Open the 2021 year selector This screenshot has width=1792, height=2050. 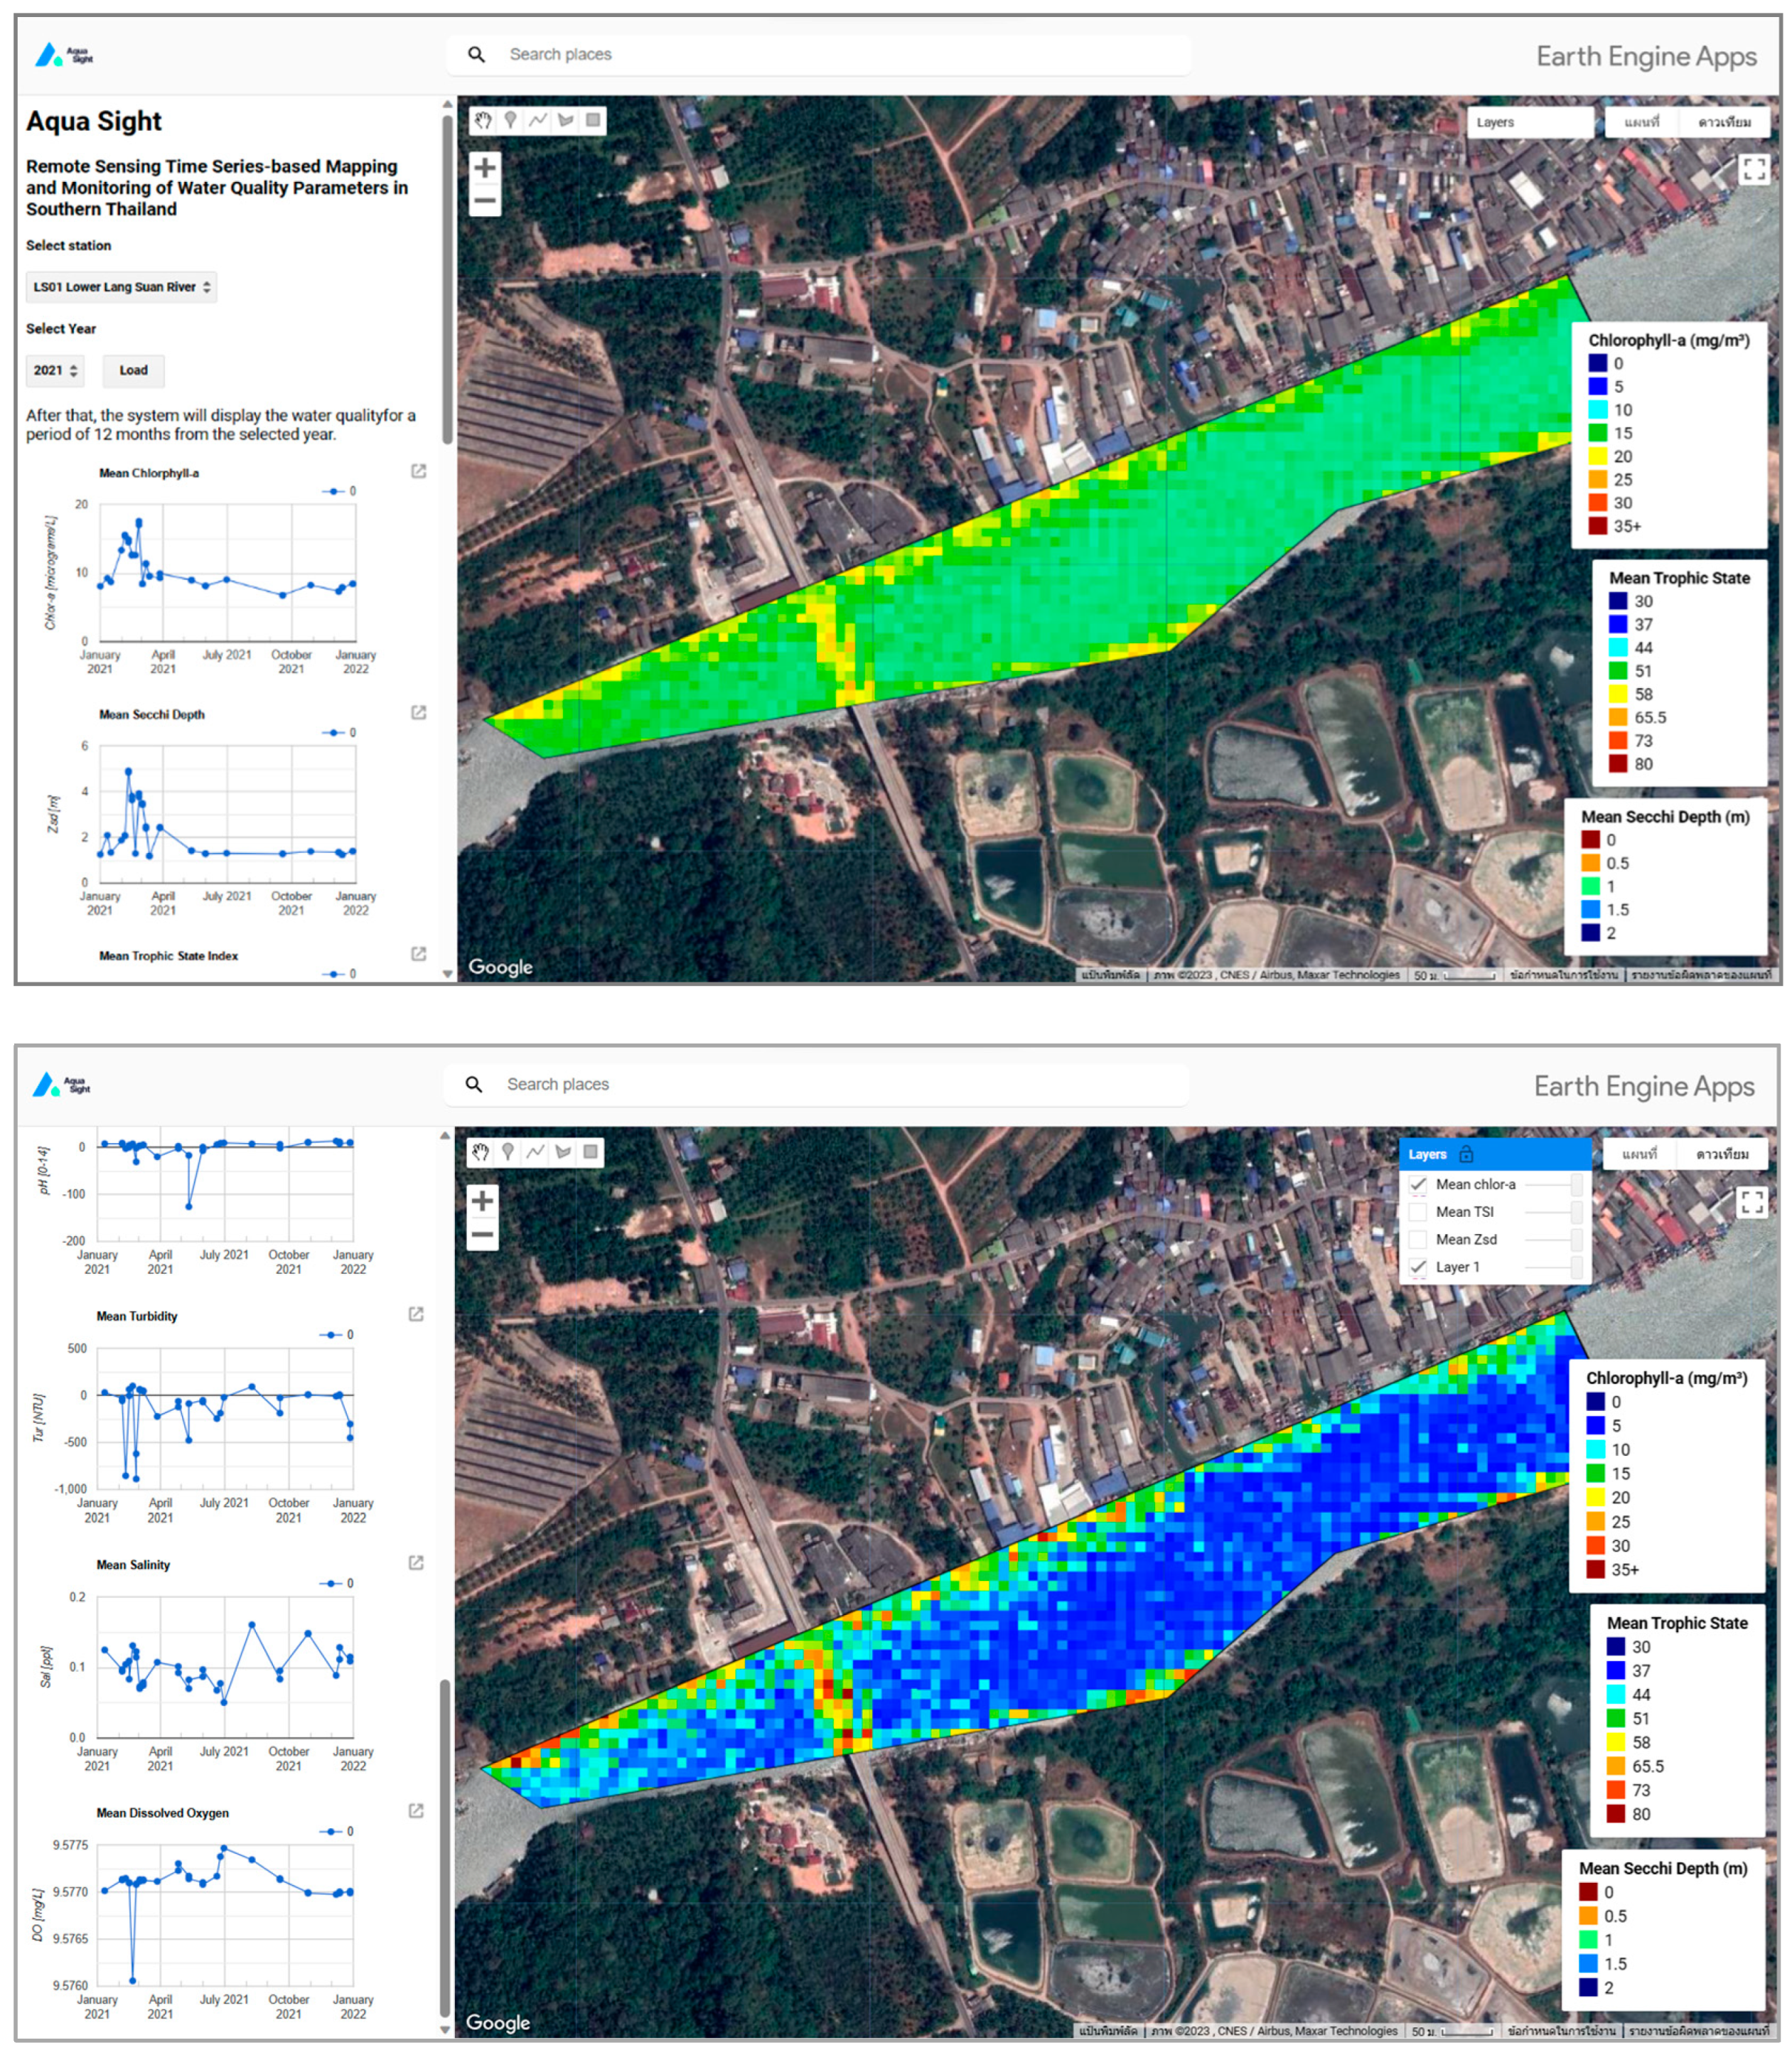point(55,370)
